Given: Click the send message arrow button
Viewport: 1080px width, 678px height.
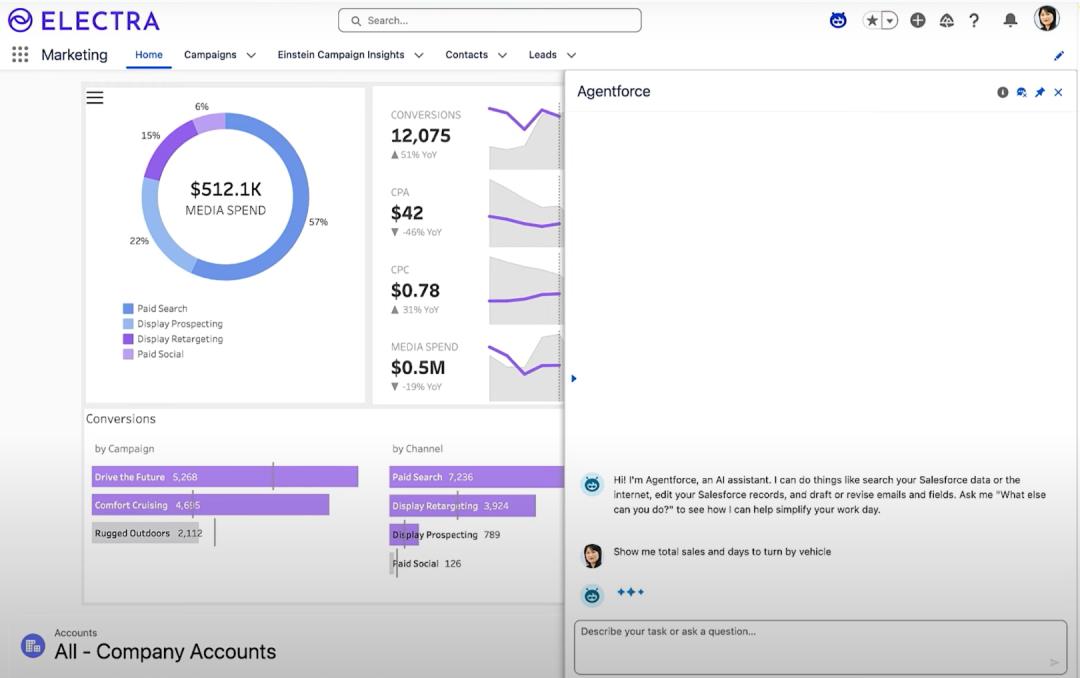Looking at the screenshot, I should pos(1054,662).
